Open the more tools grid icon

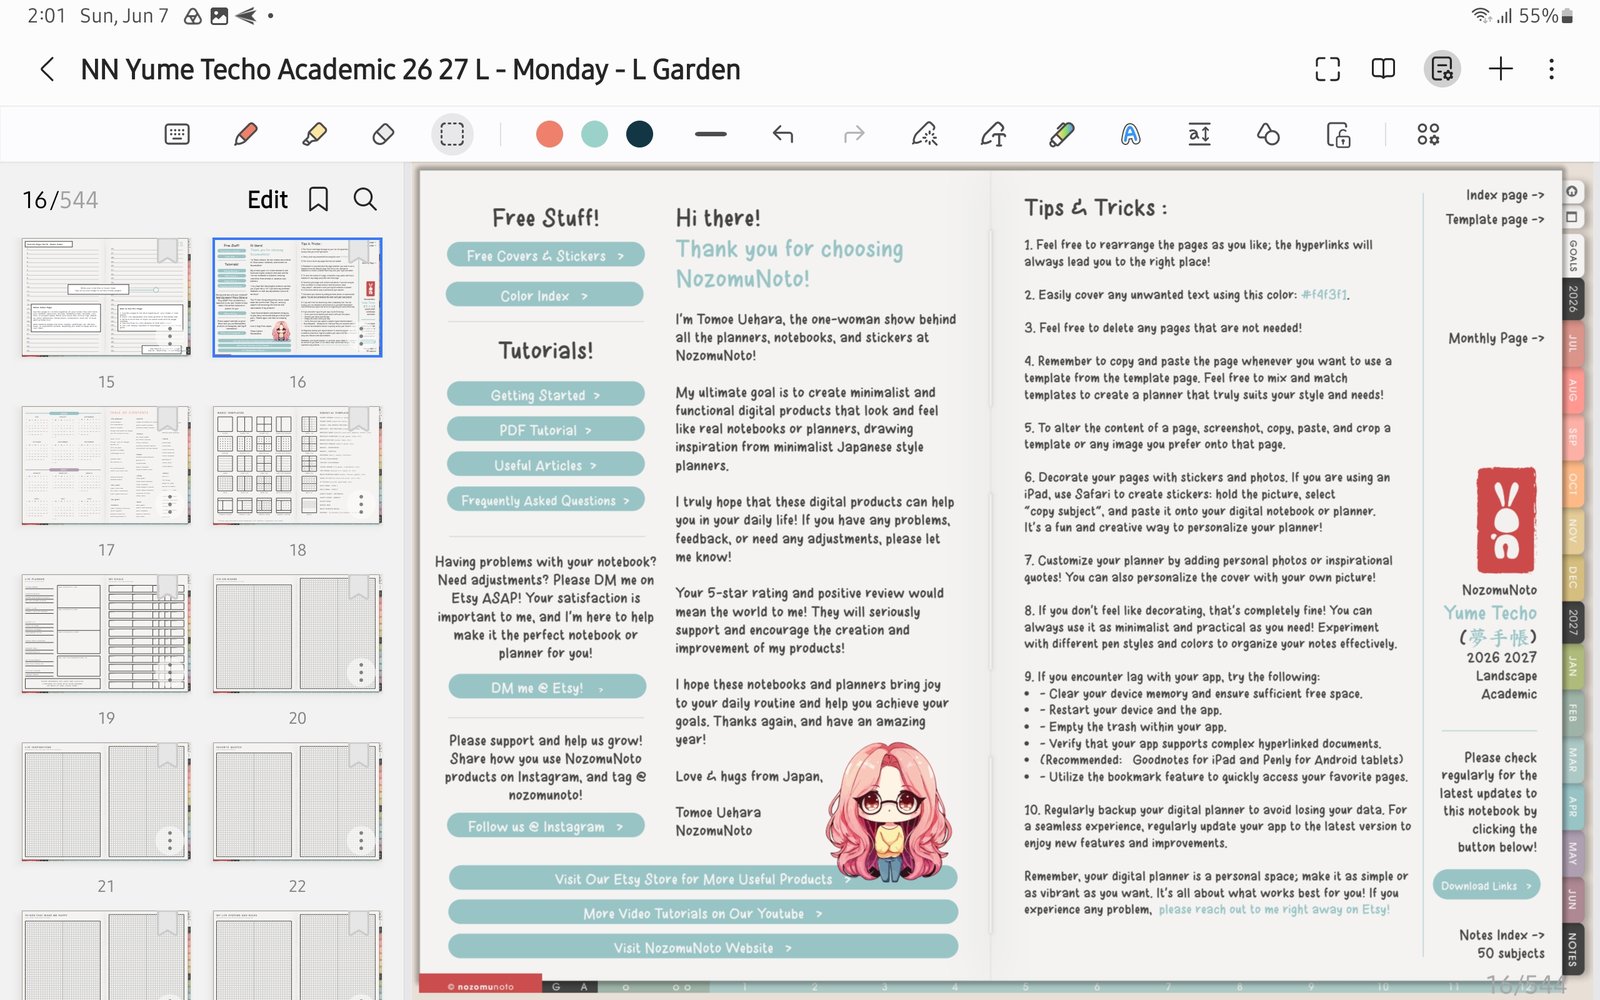1428,134
